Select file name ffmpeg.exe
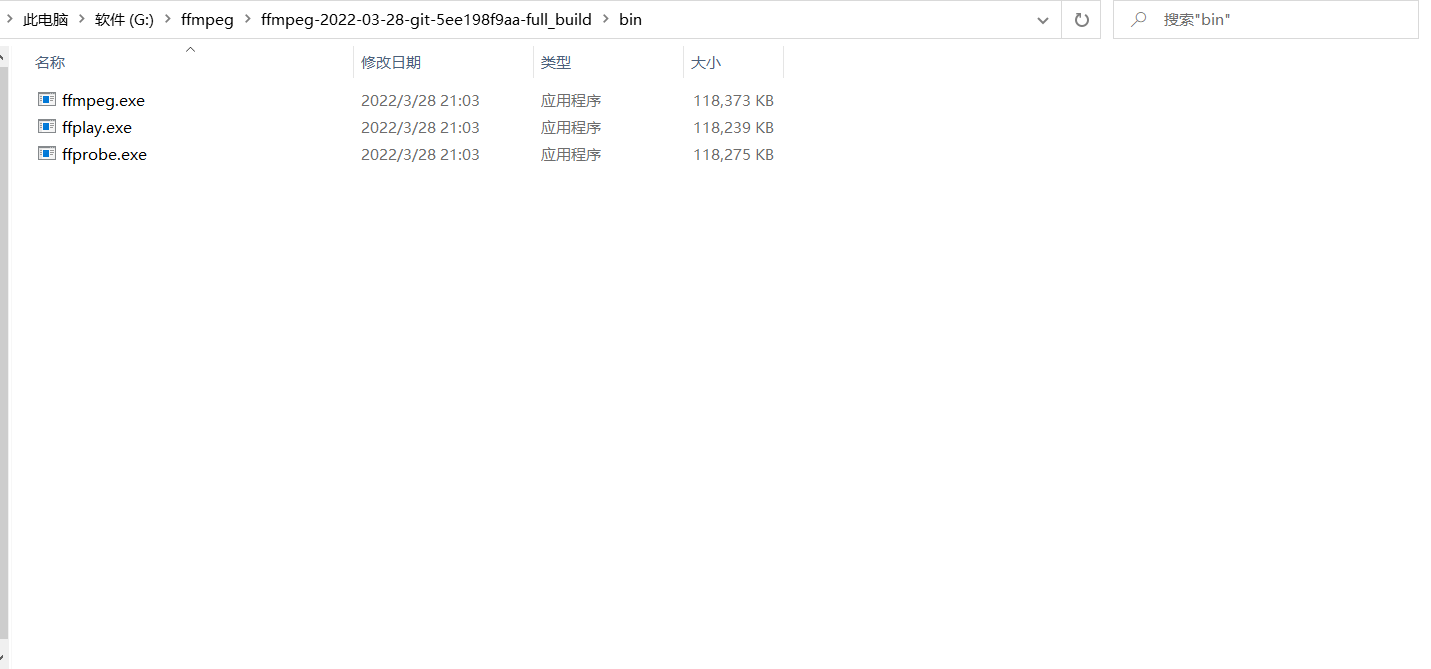The width and height of the screenshot is (1431, 669). coord(103,100)
